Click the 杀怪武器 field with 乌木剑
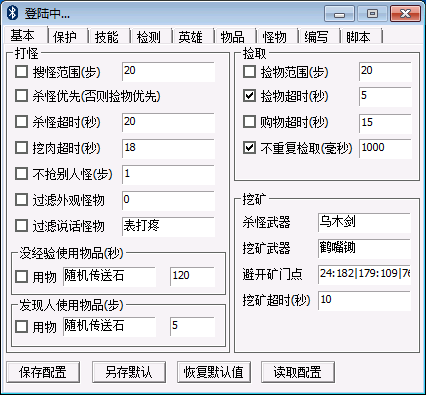This screenshot has width=426, height=395. click(364, 223)
